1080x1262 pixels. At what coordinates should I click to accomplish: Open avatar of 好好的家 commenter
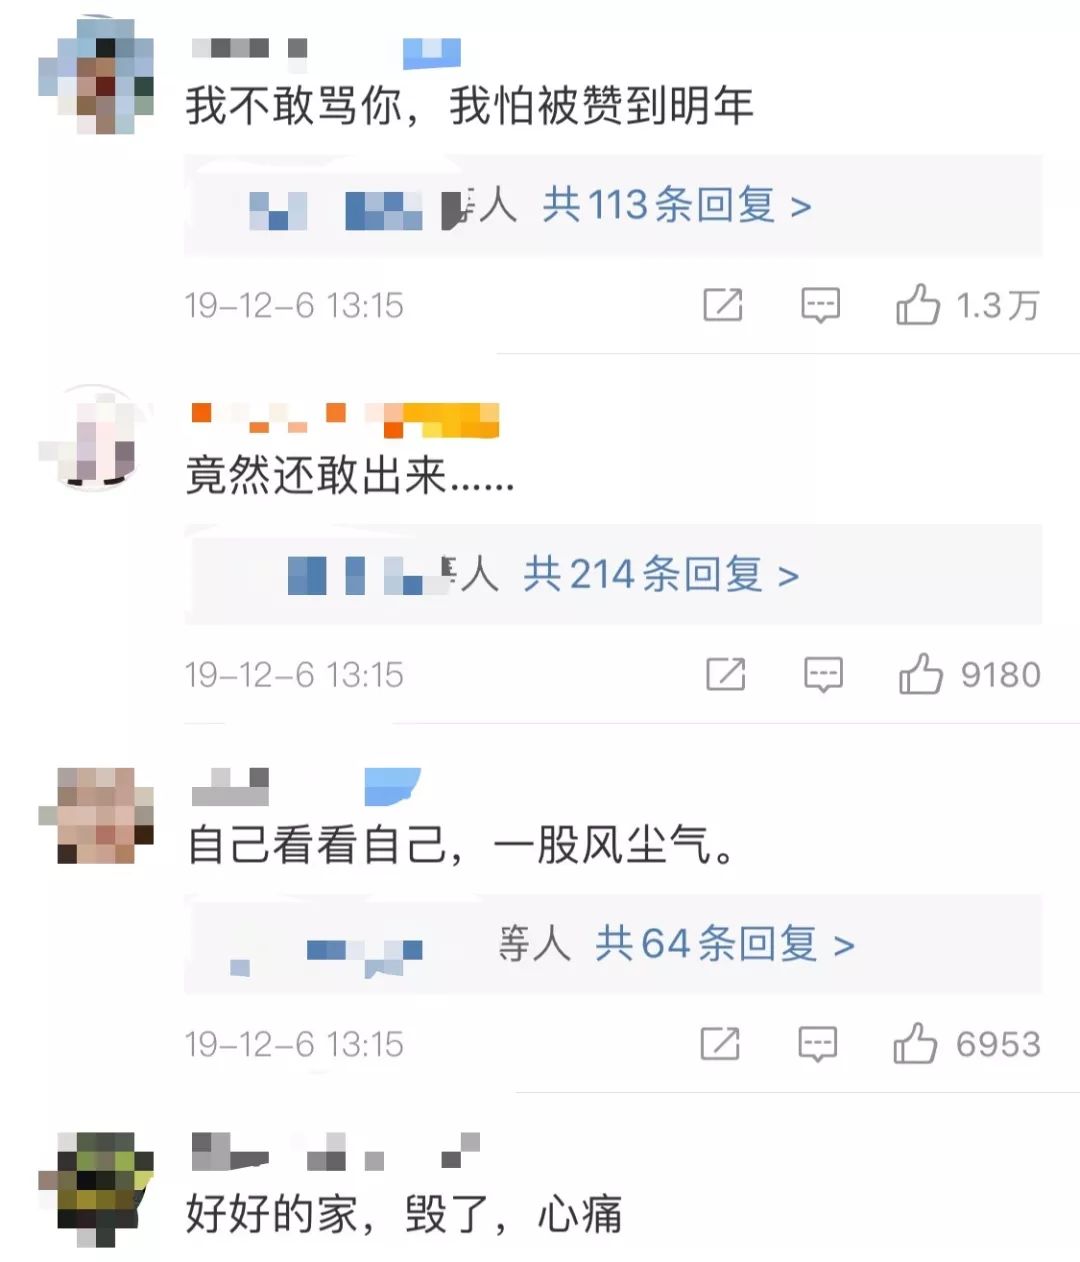(x=96, y=1188)
